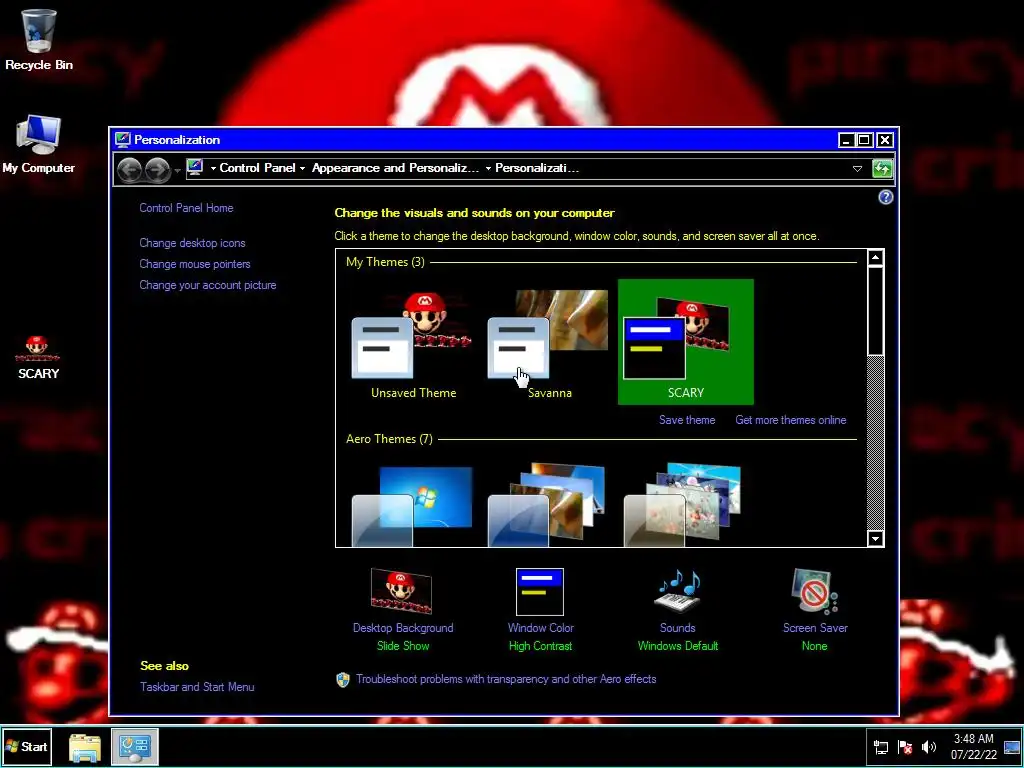The image size is (1024, 768).
Task: Open the SCARY desktop shortcut
Action: coord(38,357)
